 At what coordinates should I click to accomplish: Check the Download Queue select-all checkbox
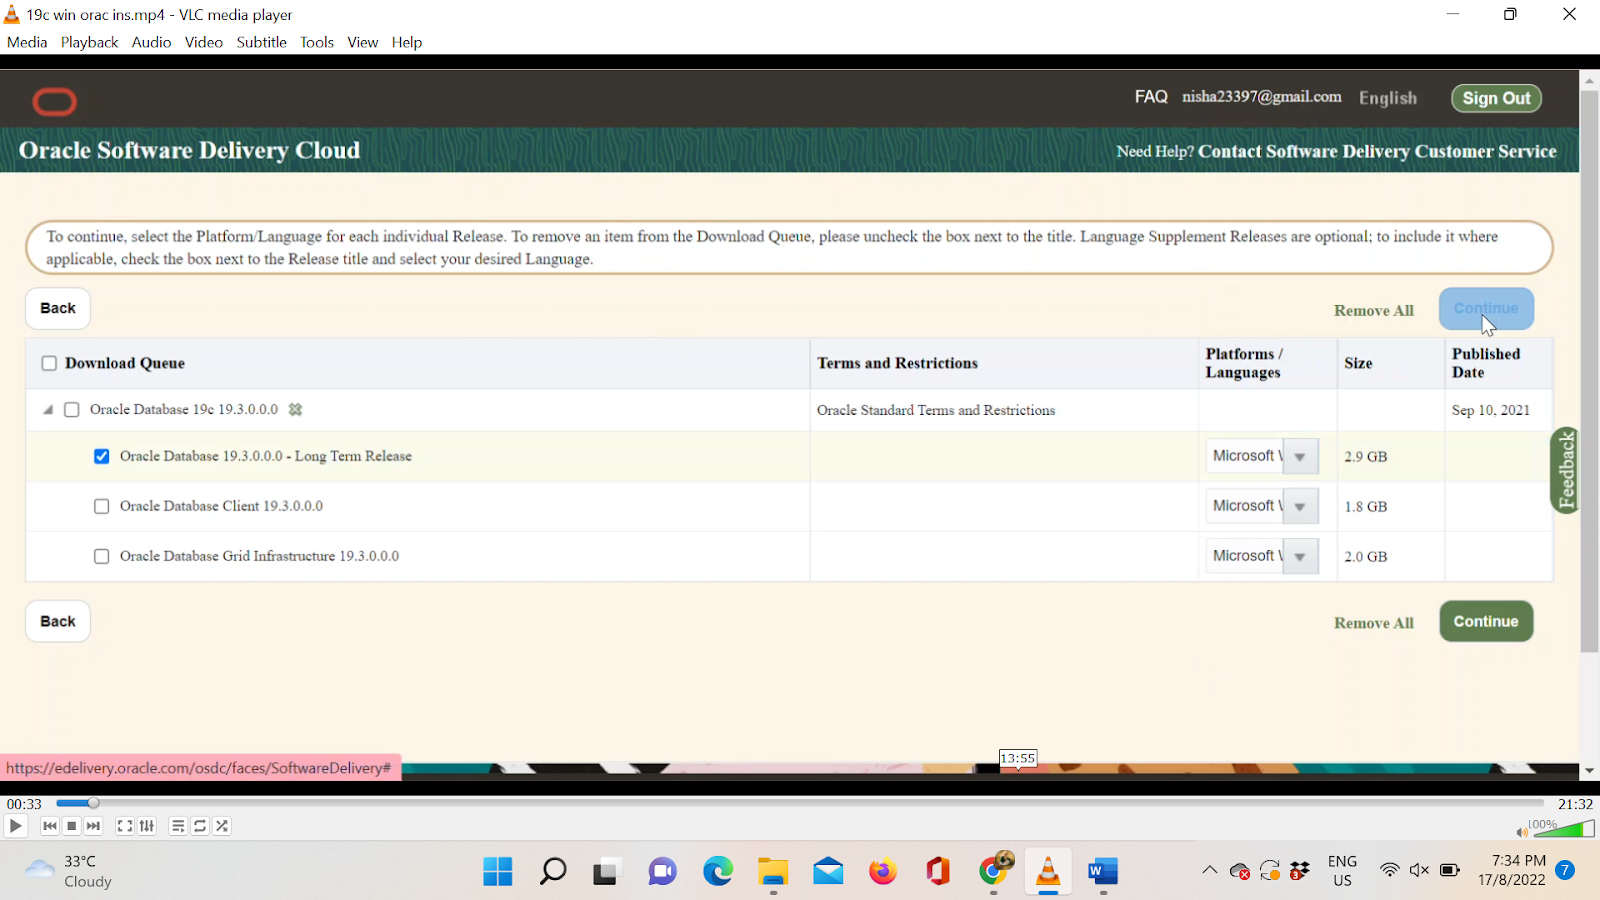(49, 363)
